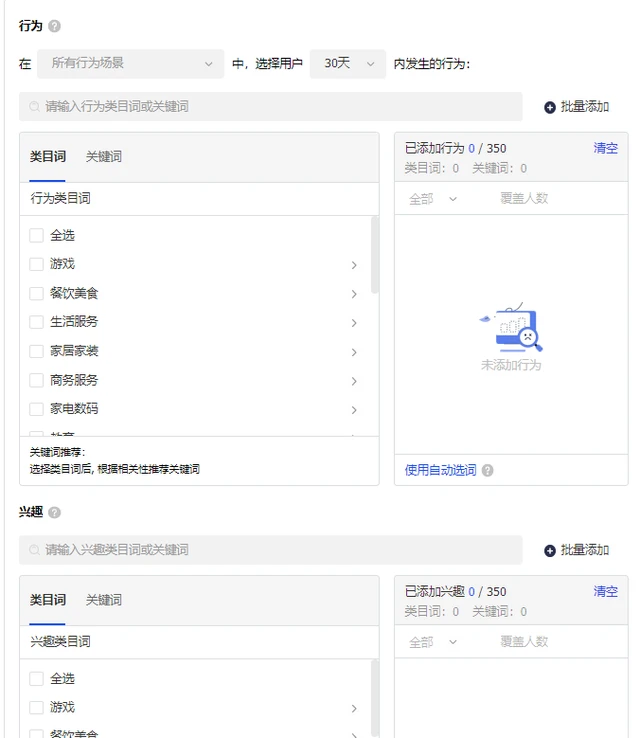
Task: Click search icon in 行为 keyword field
Action: (x=35, y=107)
